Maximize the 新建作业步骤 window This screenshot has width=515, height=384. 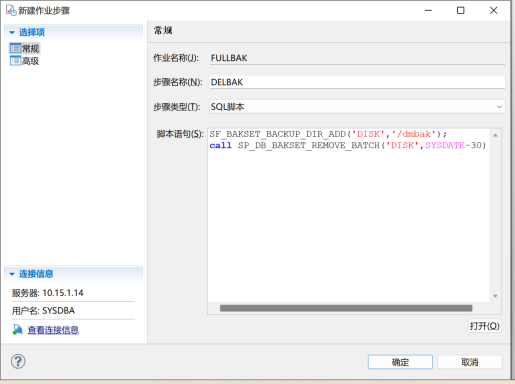coord(461,11)
